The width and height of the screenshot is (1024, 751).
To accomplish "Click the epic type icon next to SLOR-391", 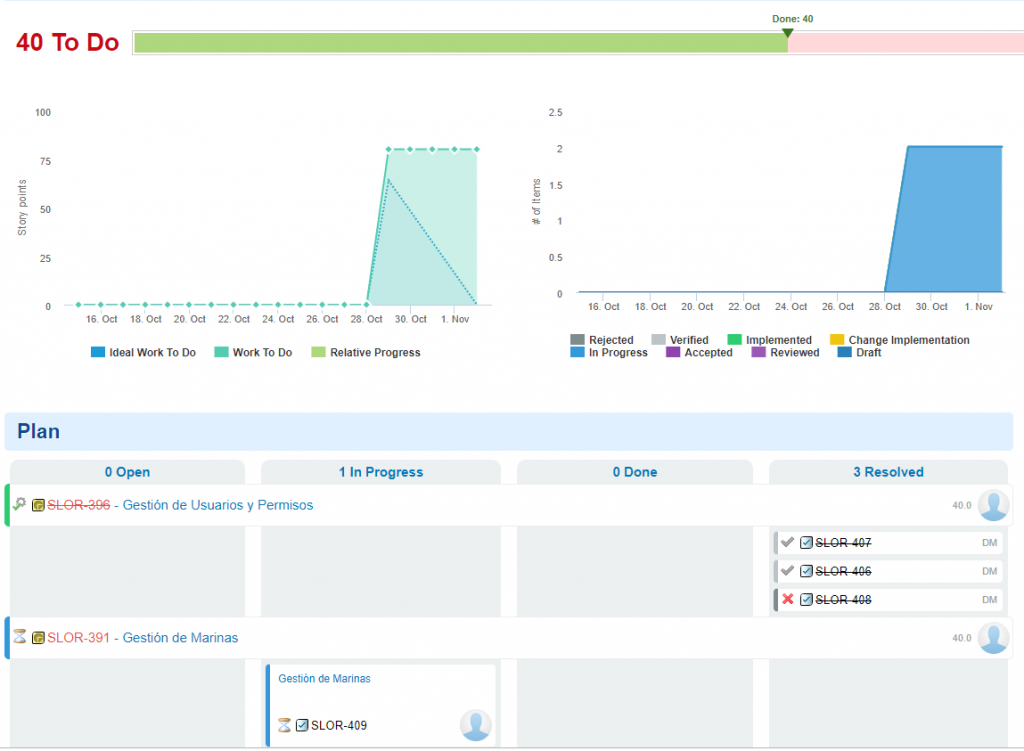I will [37, 637].
